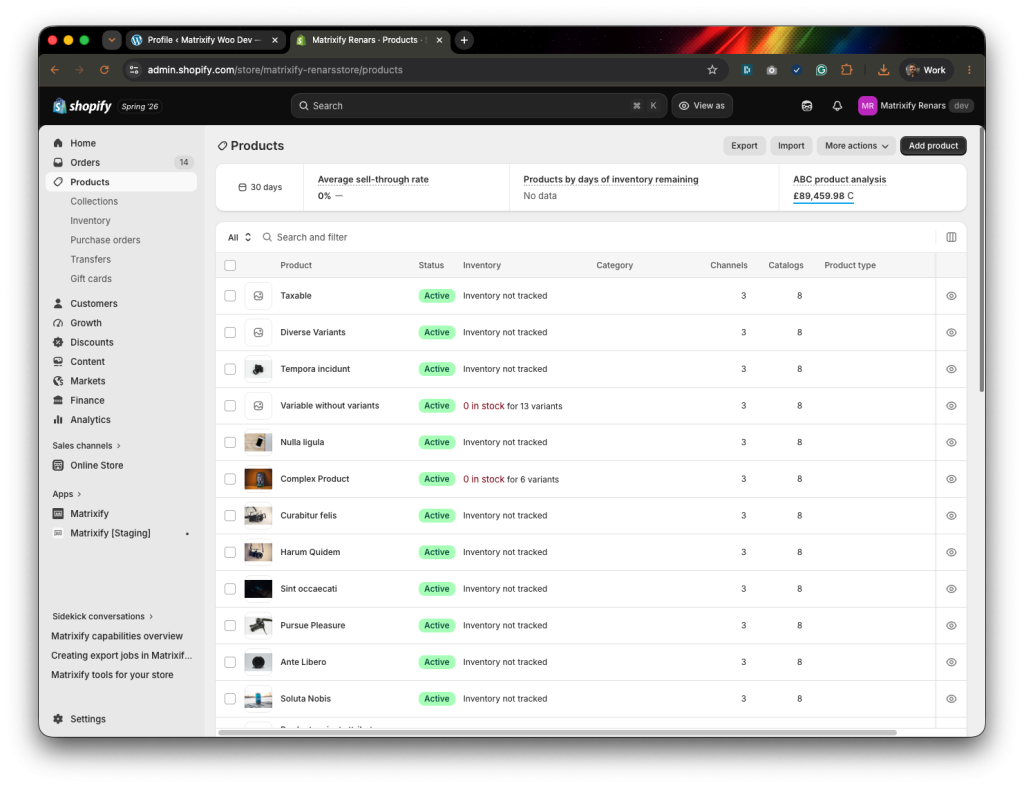This screenshot has width=1024, height=788.
Task: Click the Online Store icon
Action: point(58,465)
